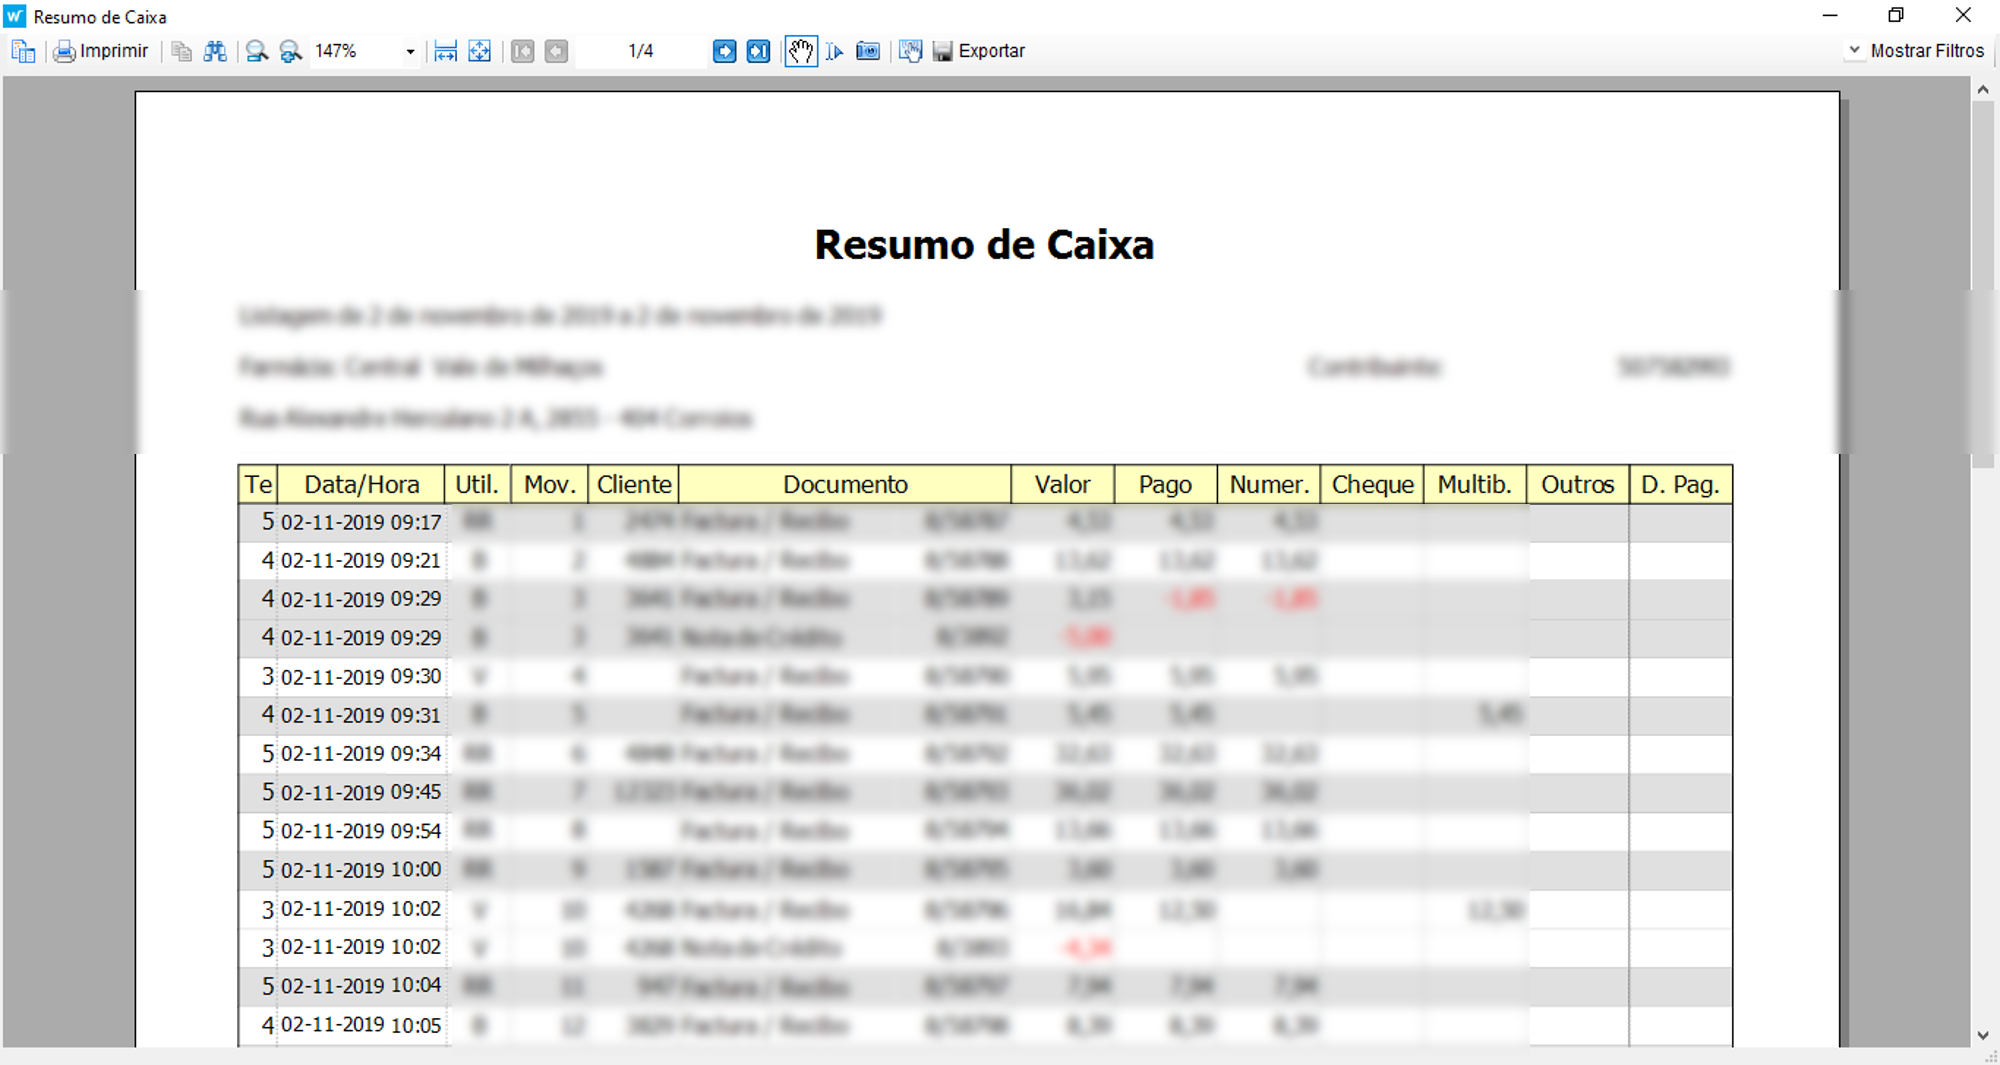Jump to last page button
Image resolution: width=2000 pixels, height=1065 pixels.
tap(758, 52)
